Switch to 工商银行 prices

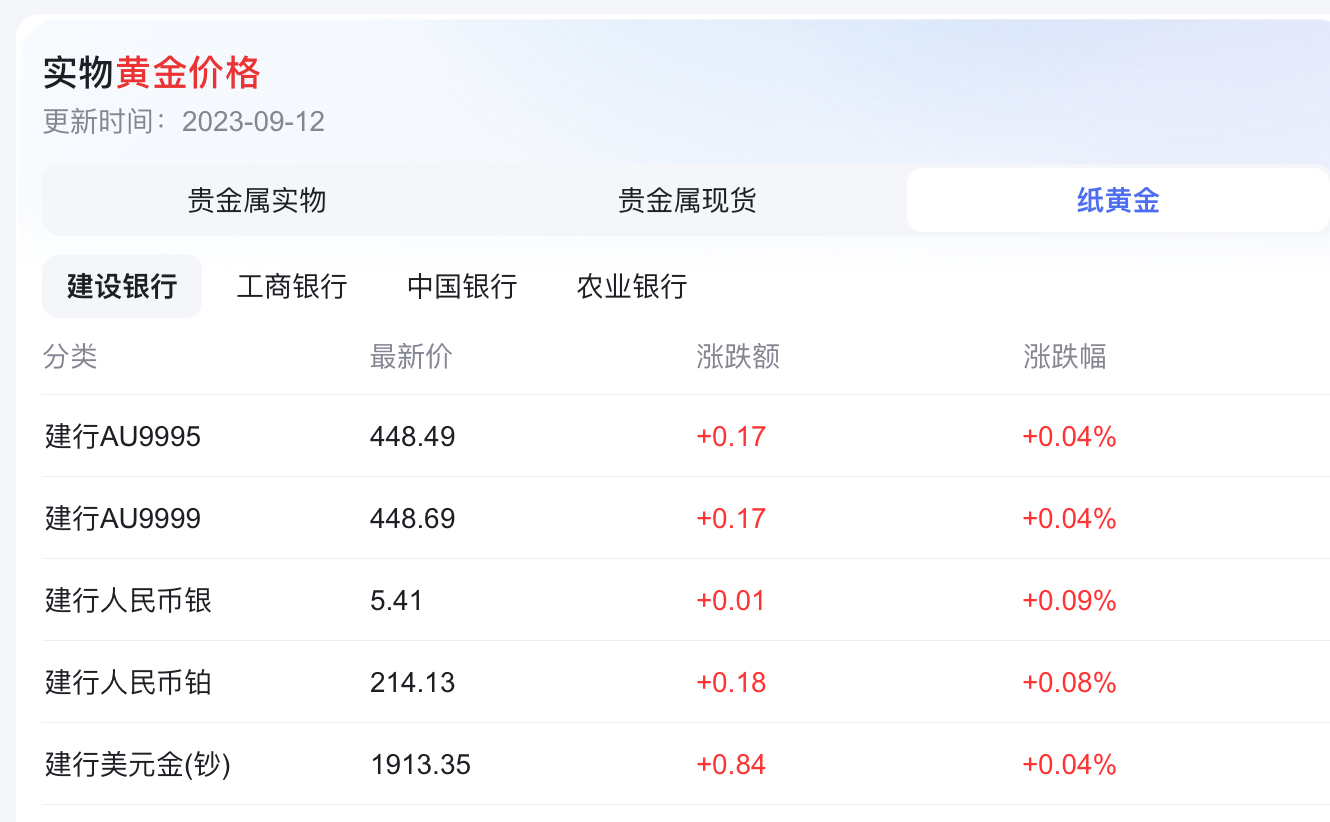pos(291,286)
